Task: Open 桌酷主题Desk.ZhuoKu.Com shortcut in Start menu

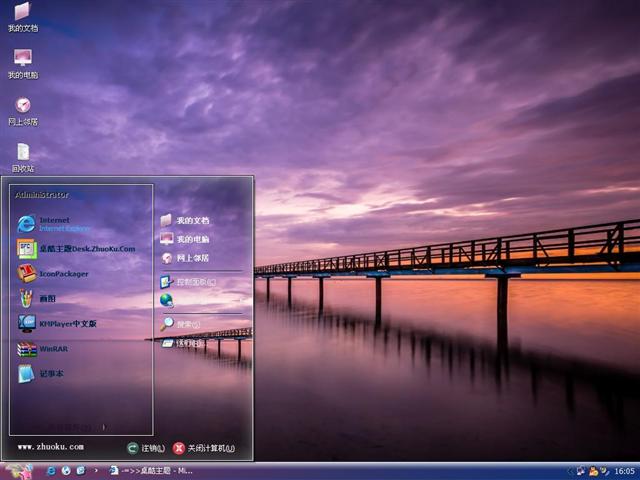Action: [86, 248]
